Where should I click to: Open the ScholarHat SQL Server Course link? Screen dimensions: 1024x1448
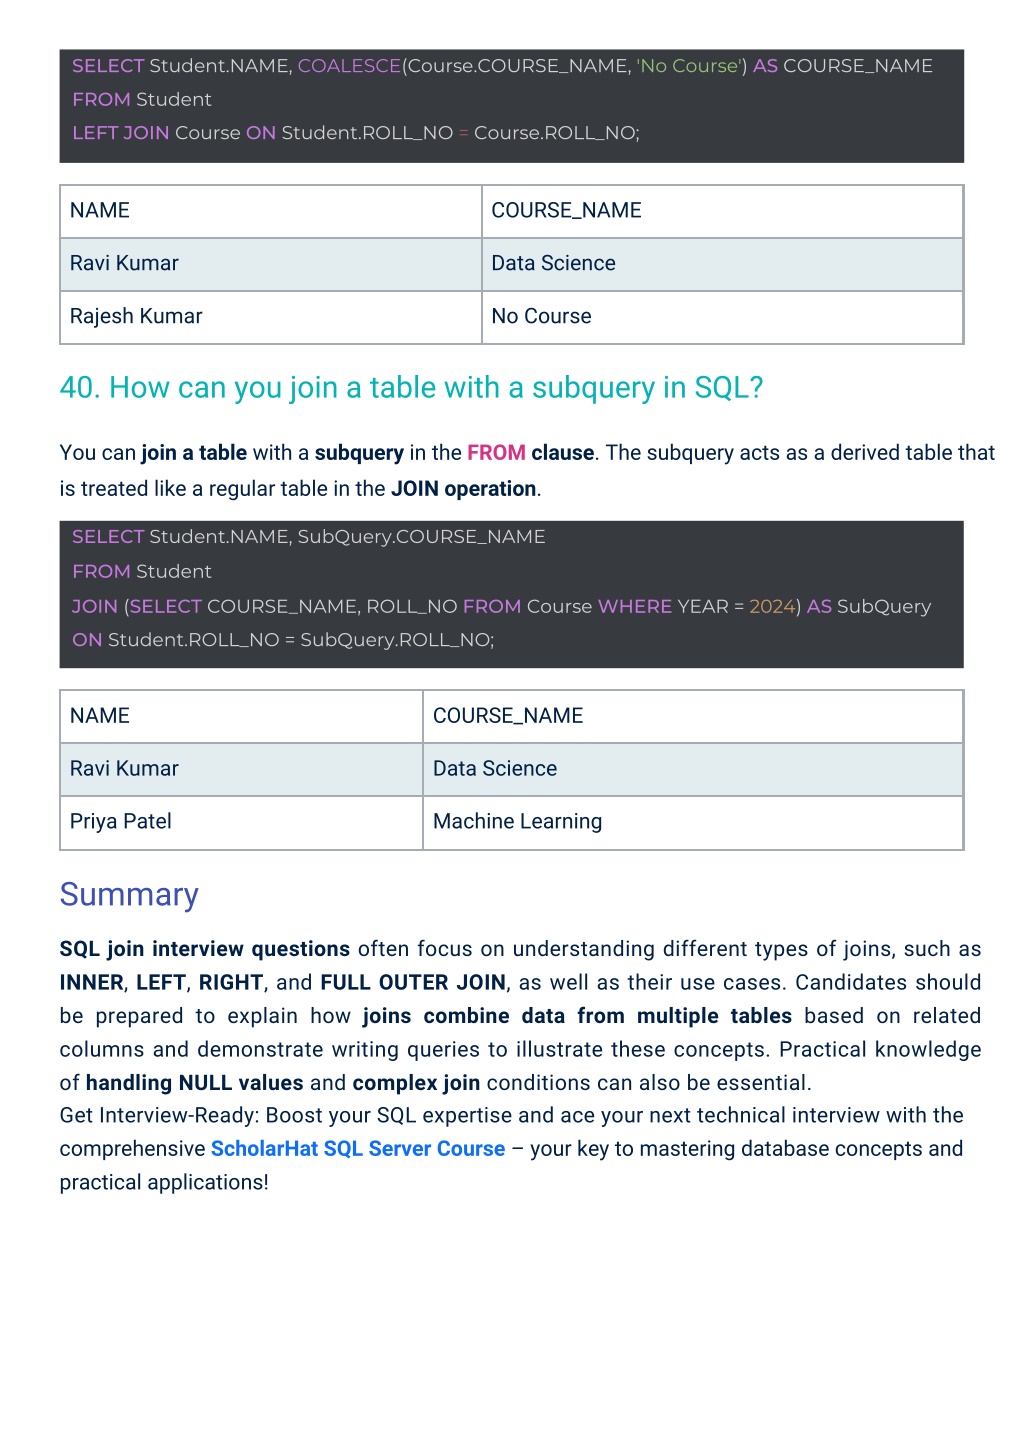[x=358, y=1149]
